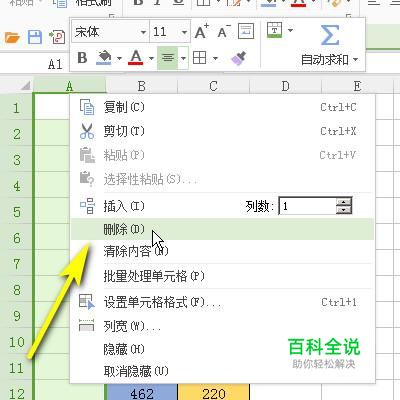Click the merge cells icon in mini toolbar
Viewport: 400px width, 400px height.
274,30
